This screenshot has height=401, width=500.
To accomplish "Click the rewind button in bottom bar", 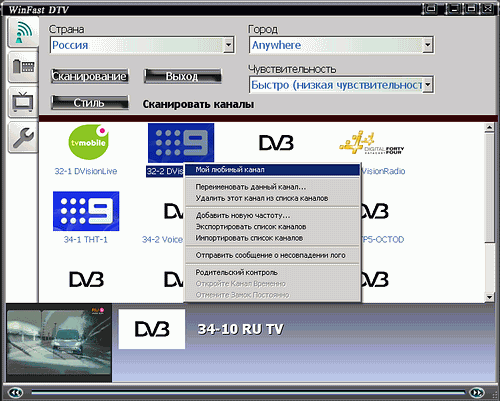I will click(x=15, y=392).
